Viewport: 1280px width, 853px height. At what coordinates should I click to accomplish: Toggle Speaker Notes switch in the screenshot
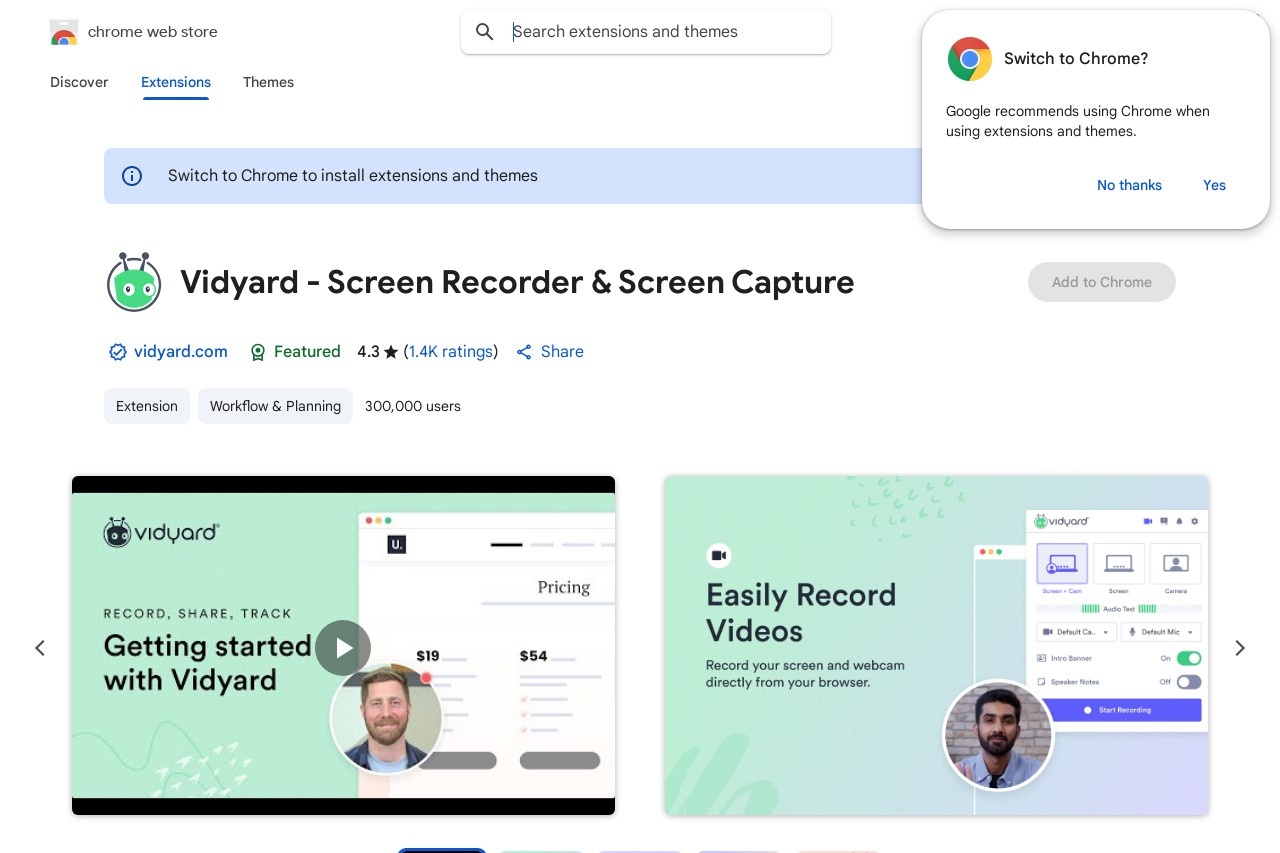coord(1189,682)
